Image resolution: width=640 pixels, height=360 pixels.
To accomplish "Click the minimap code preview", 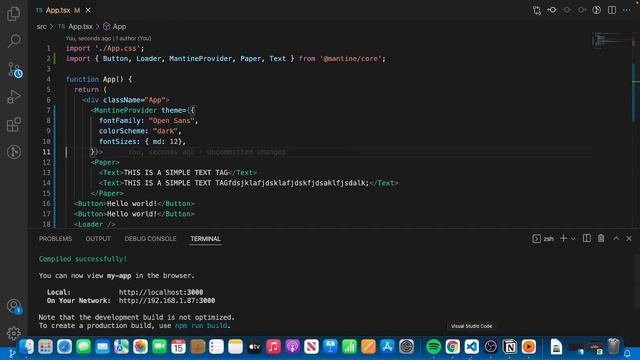I will coord(611,40).
